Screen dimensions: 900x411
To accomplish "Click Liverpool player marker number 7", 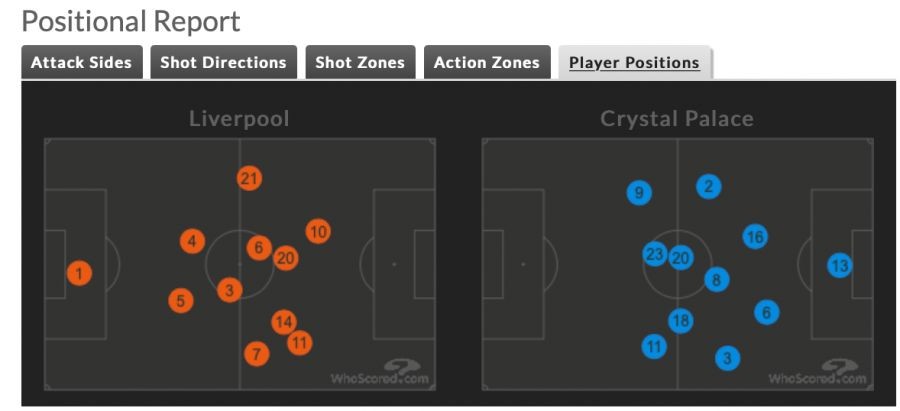I will pyautogui.click(x=256, y=354).
